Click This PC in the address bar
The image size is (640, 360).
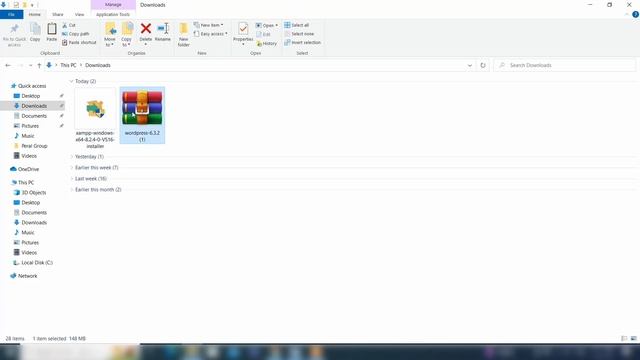pyautogui.click(x=68, y=65)
